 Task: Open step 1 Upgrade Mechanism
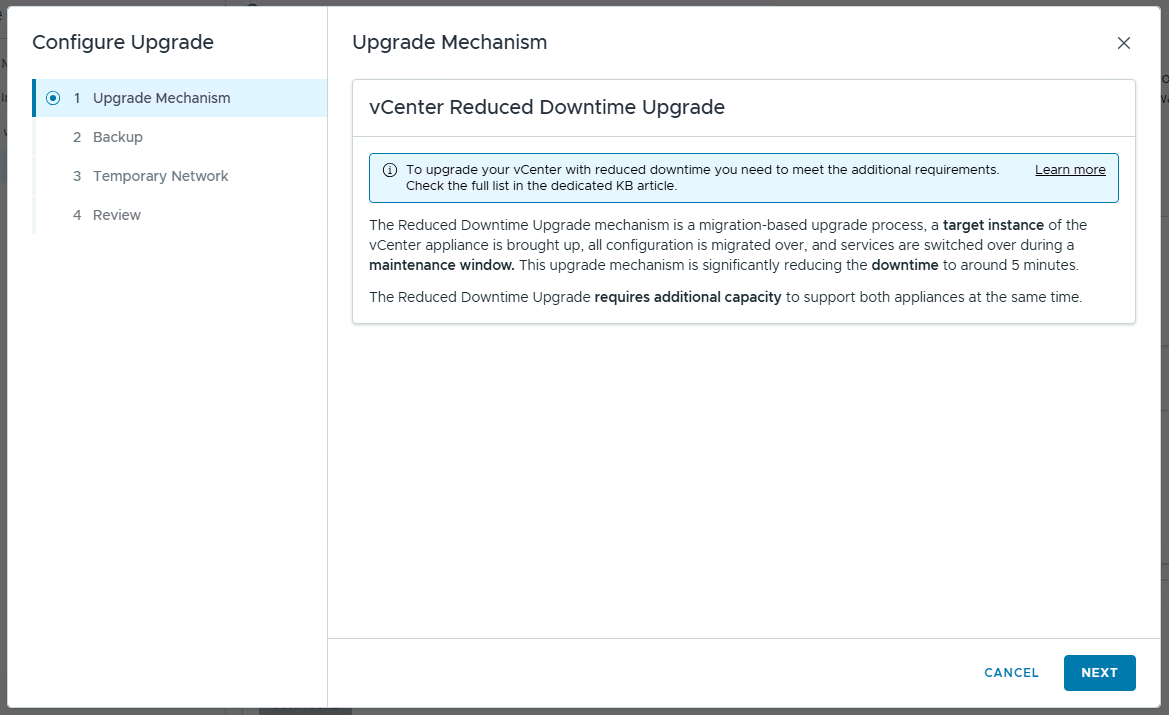point(180,98)
